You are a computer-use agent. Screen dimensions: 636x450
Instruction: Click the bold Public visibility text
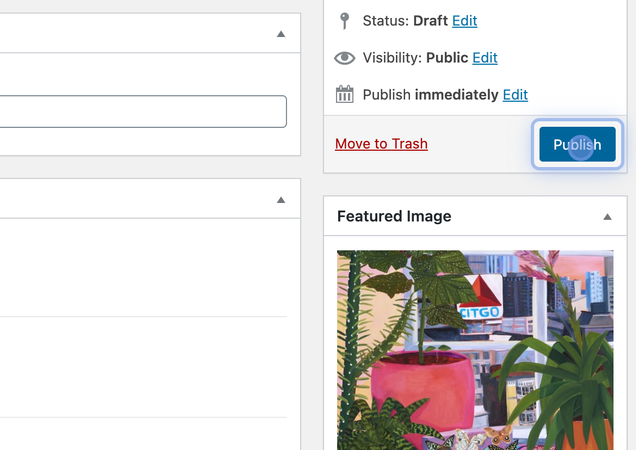(447, 58)
